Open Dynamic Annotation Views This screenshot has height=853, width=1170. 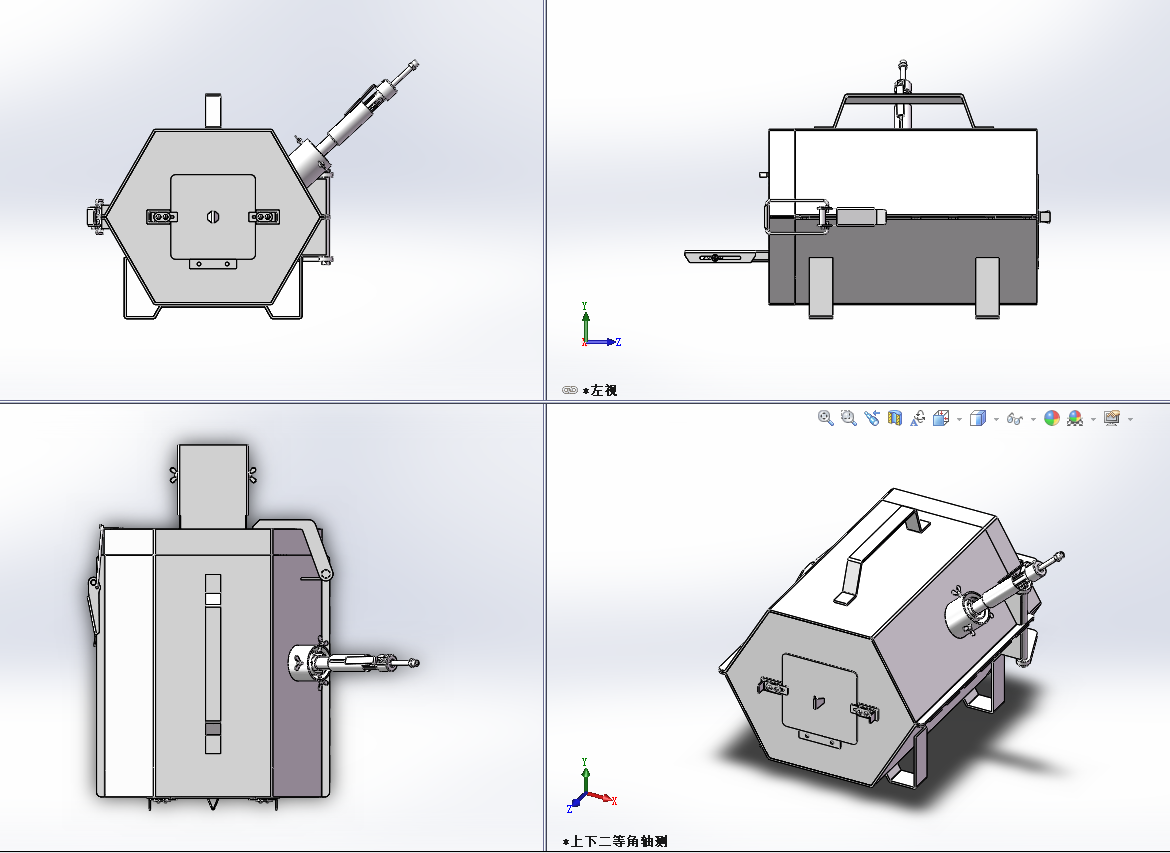pyautogui.click(x=918, y=418)
